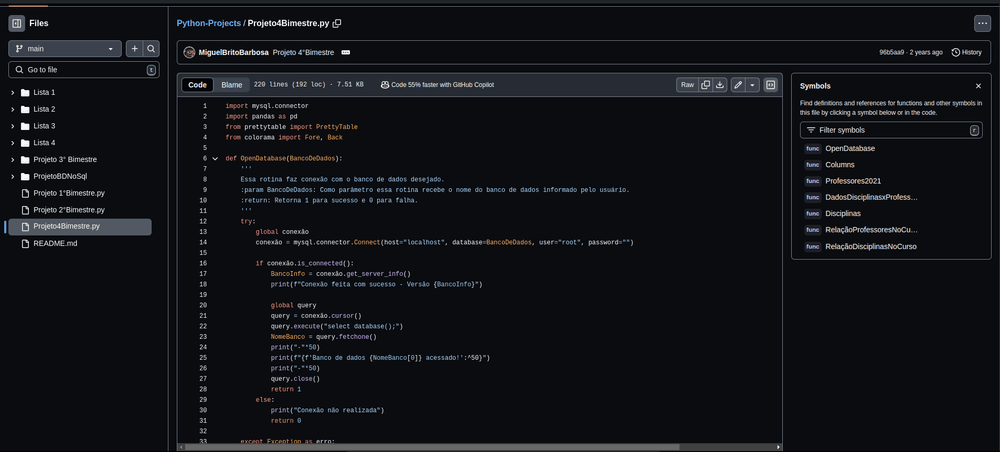
Task: Download raw file icon
Action: [x=720, y=85]
